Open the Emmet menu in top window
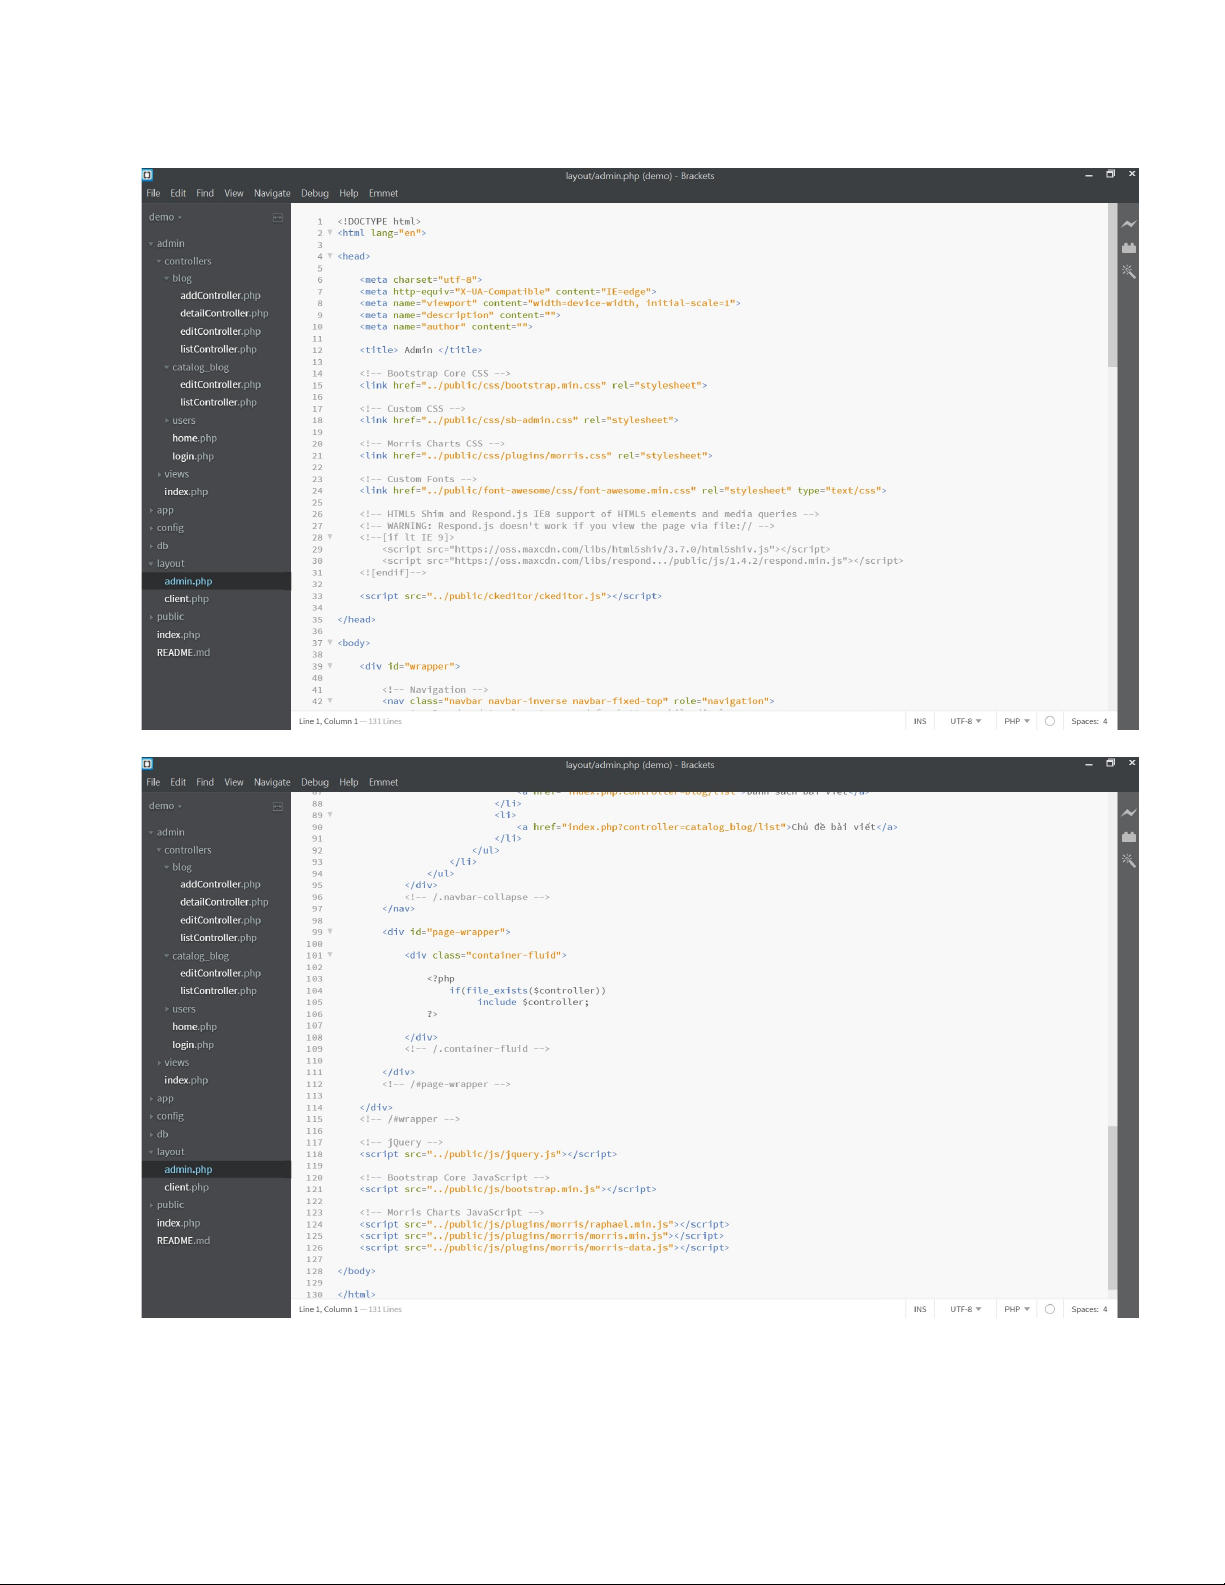Image resolution: width=1225 pixels, height=1585 pixels. coord(383,194)
